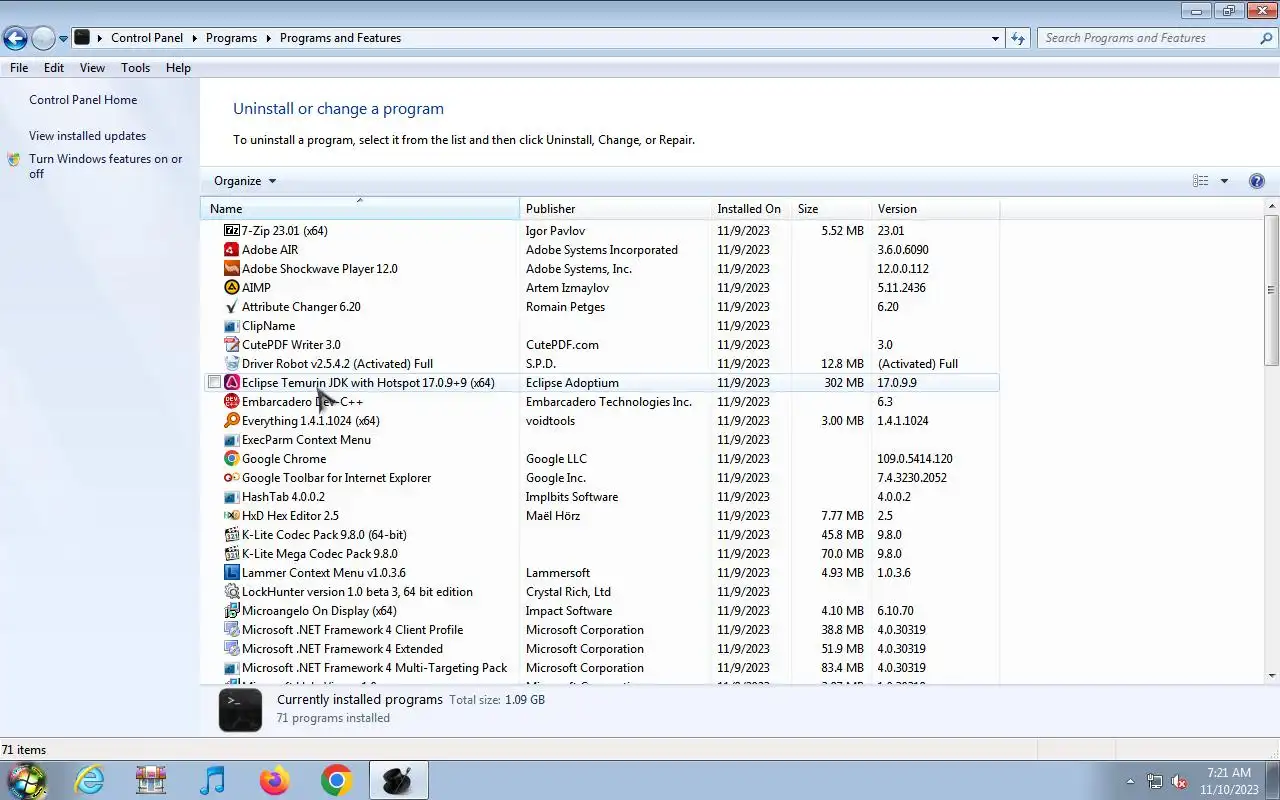Click the Driver Robot program icon
1280x800 pixels.
coord(232,364)
